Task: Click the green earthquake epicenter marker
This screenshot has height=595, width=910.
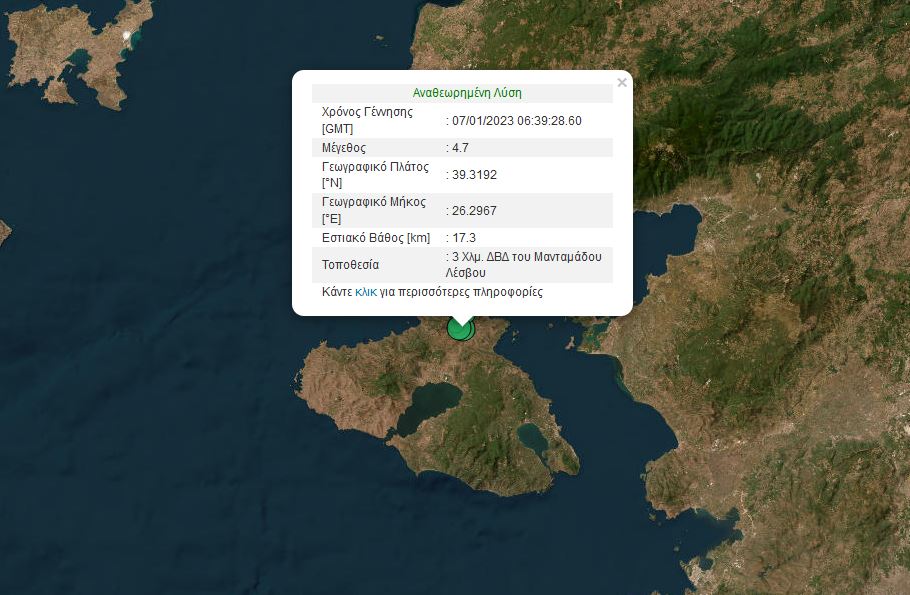Action: coord(461,329)
